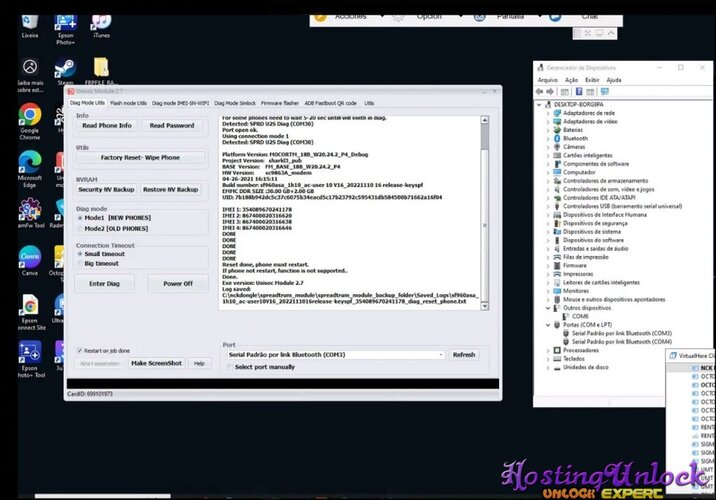Select the Baterias device category
The width and height of the screenshot is (716, 500).
573,130
